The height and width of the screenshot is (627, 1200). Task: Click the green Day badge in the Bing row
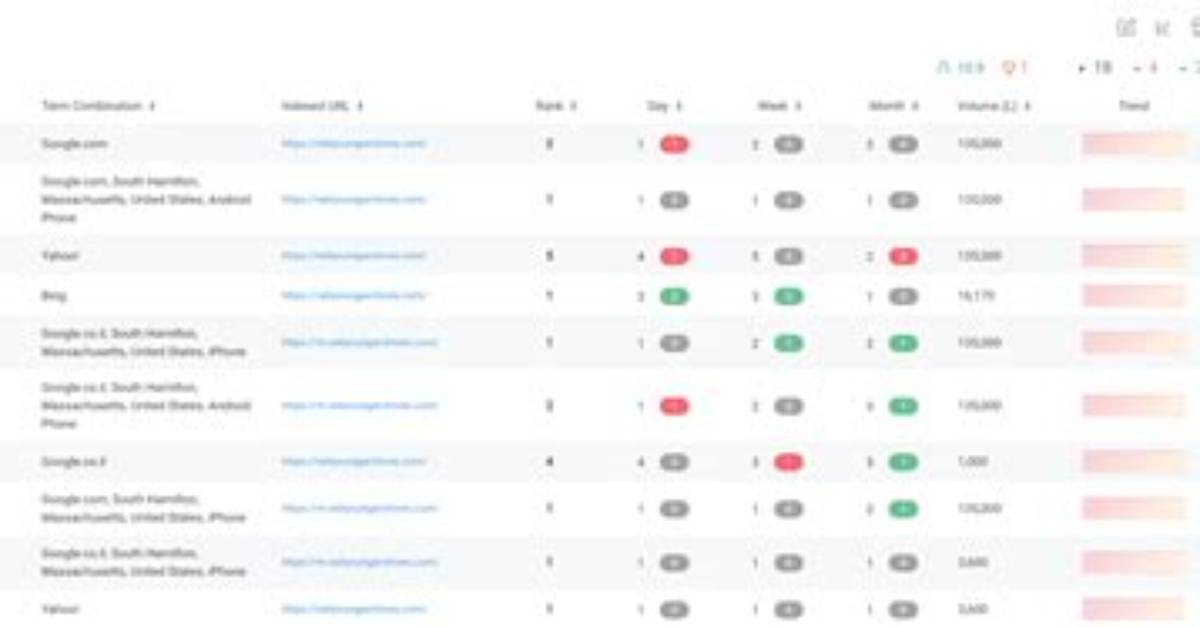[x=675, y=297]
